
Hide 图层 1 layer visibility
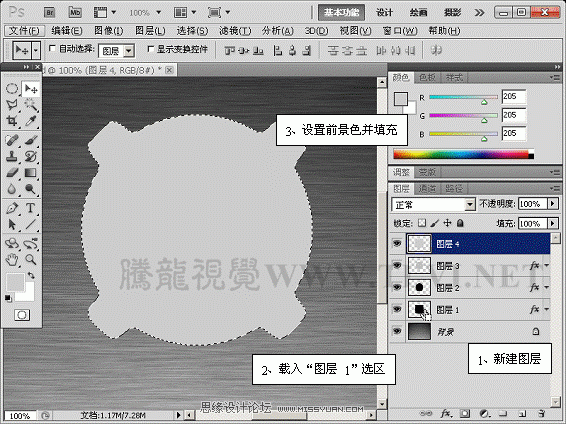click(x=397, y=309)
